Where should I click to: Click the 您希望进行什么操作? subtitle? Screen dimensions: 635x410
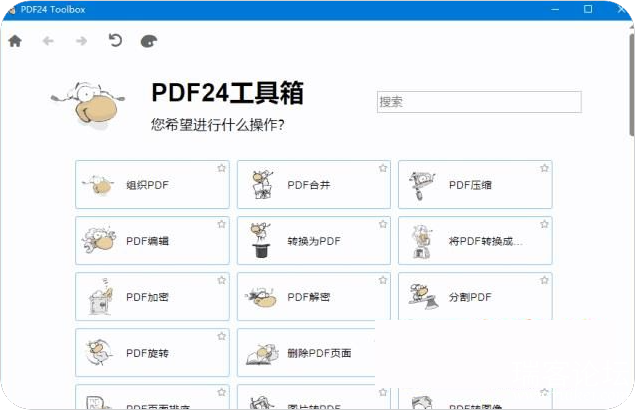[217, 124]
